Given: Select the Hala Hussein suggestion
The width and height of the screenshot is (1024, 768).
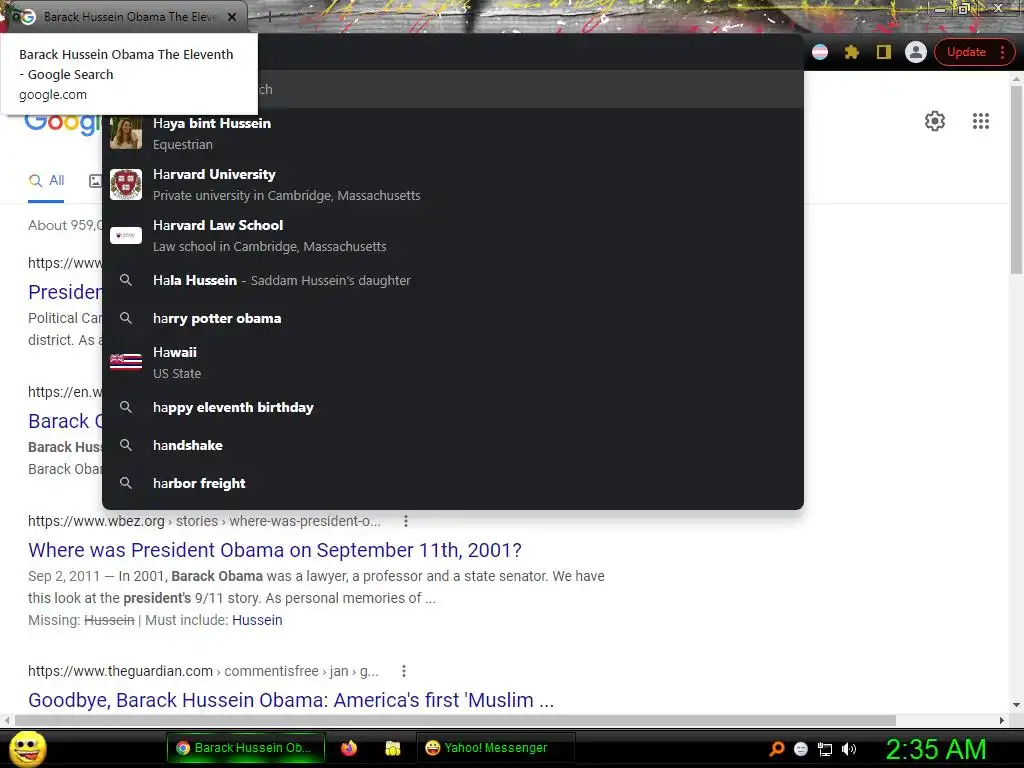Looking at the screenshot, I should [453, 280].
